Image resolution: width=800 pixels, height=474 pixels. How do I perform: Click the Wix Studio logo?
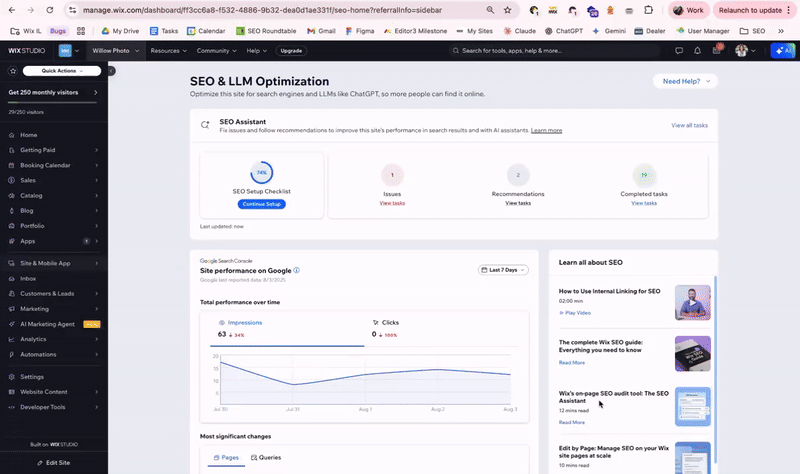pos(27,51)
